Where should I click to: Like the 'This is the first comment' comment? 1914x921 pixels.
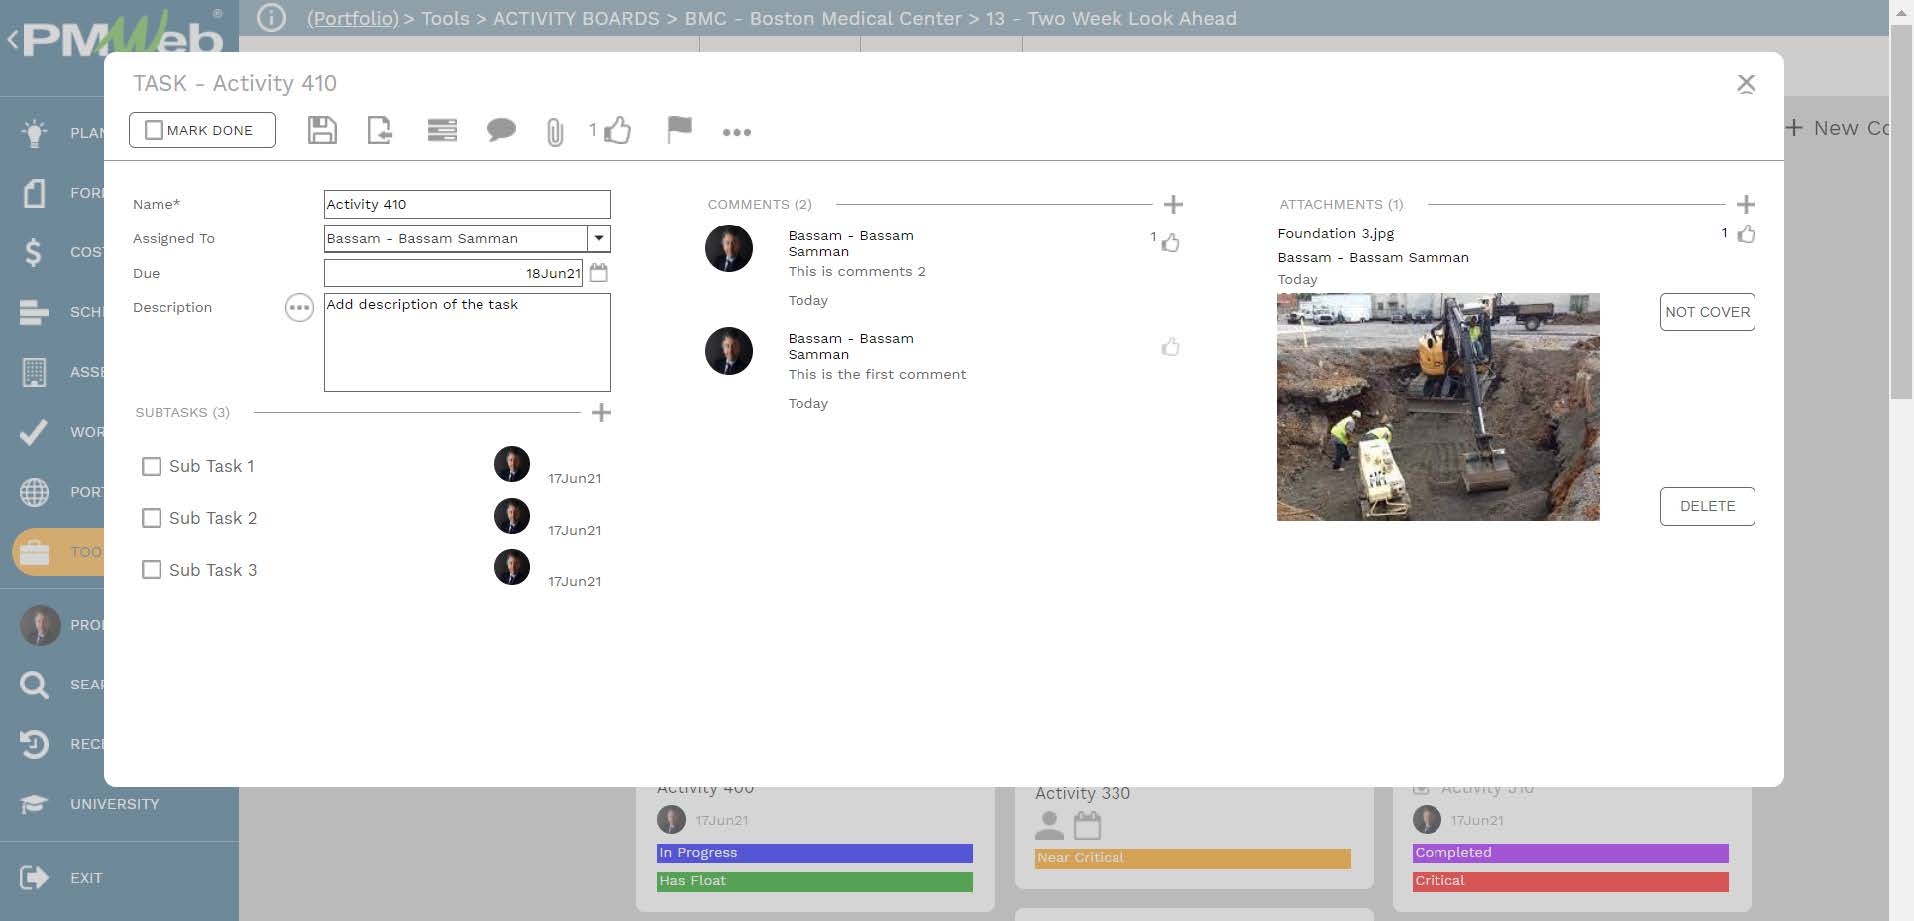[x=1170, y=347]
